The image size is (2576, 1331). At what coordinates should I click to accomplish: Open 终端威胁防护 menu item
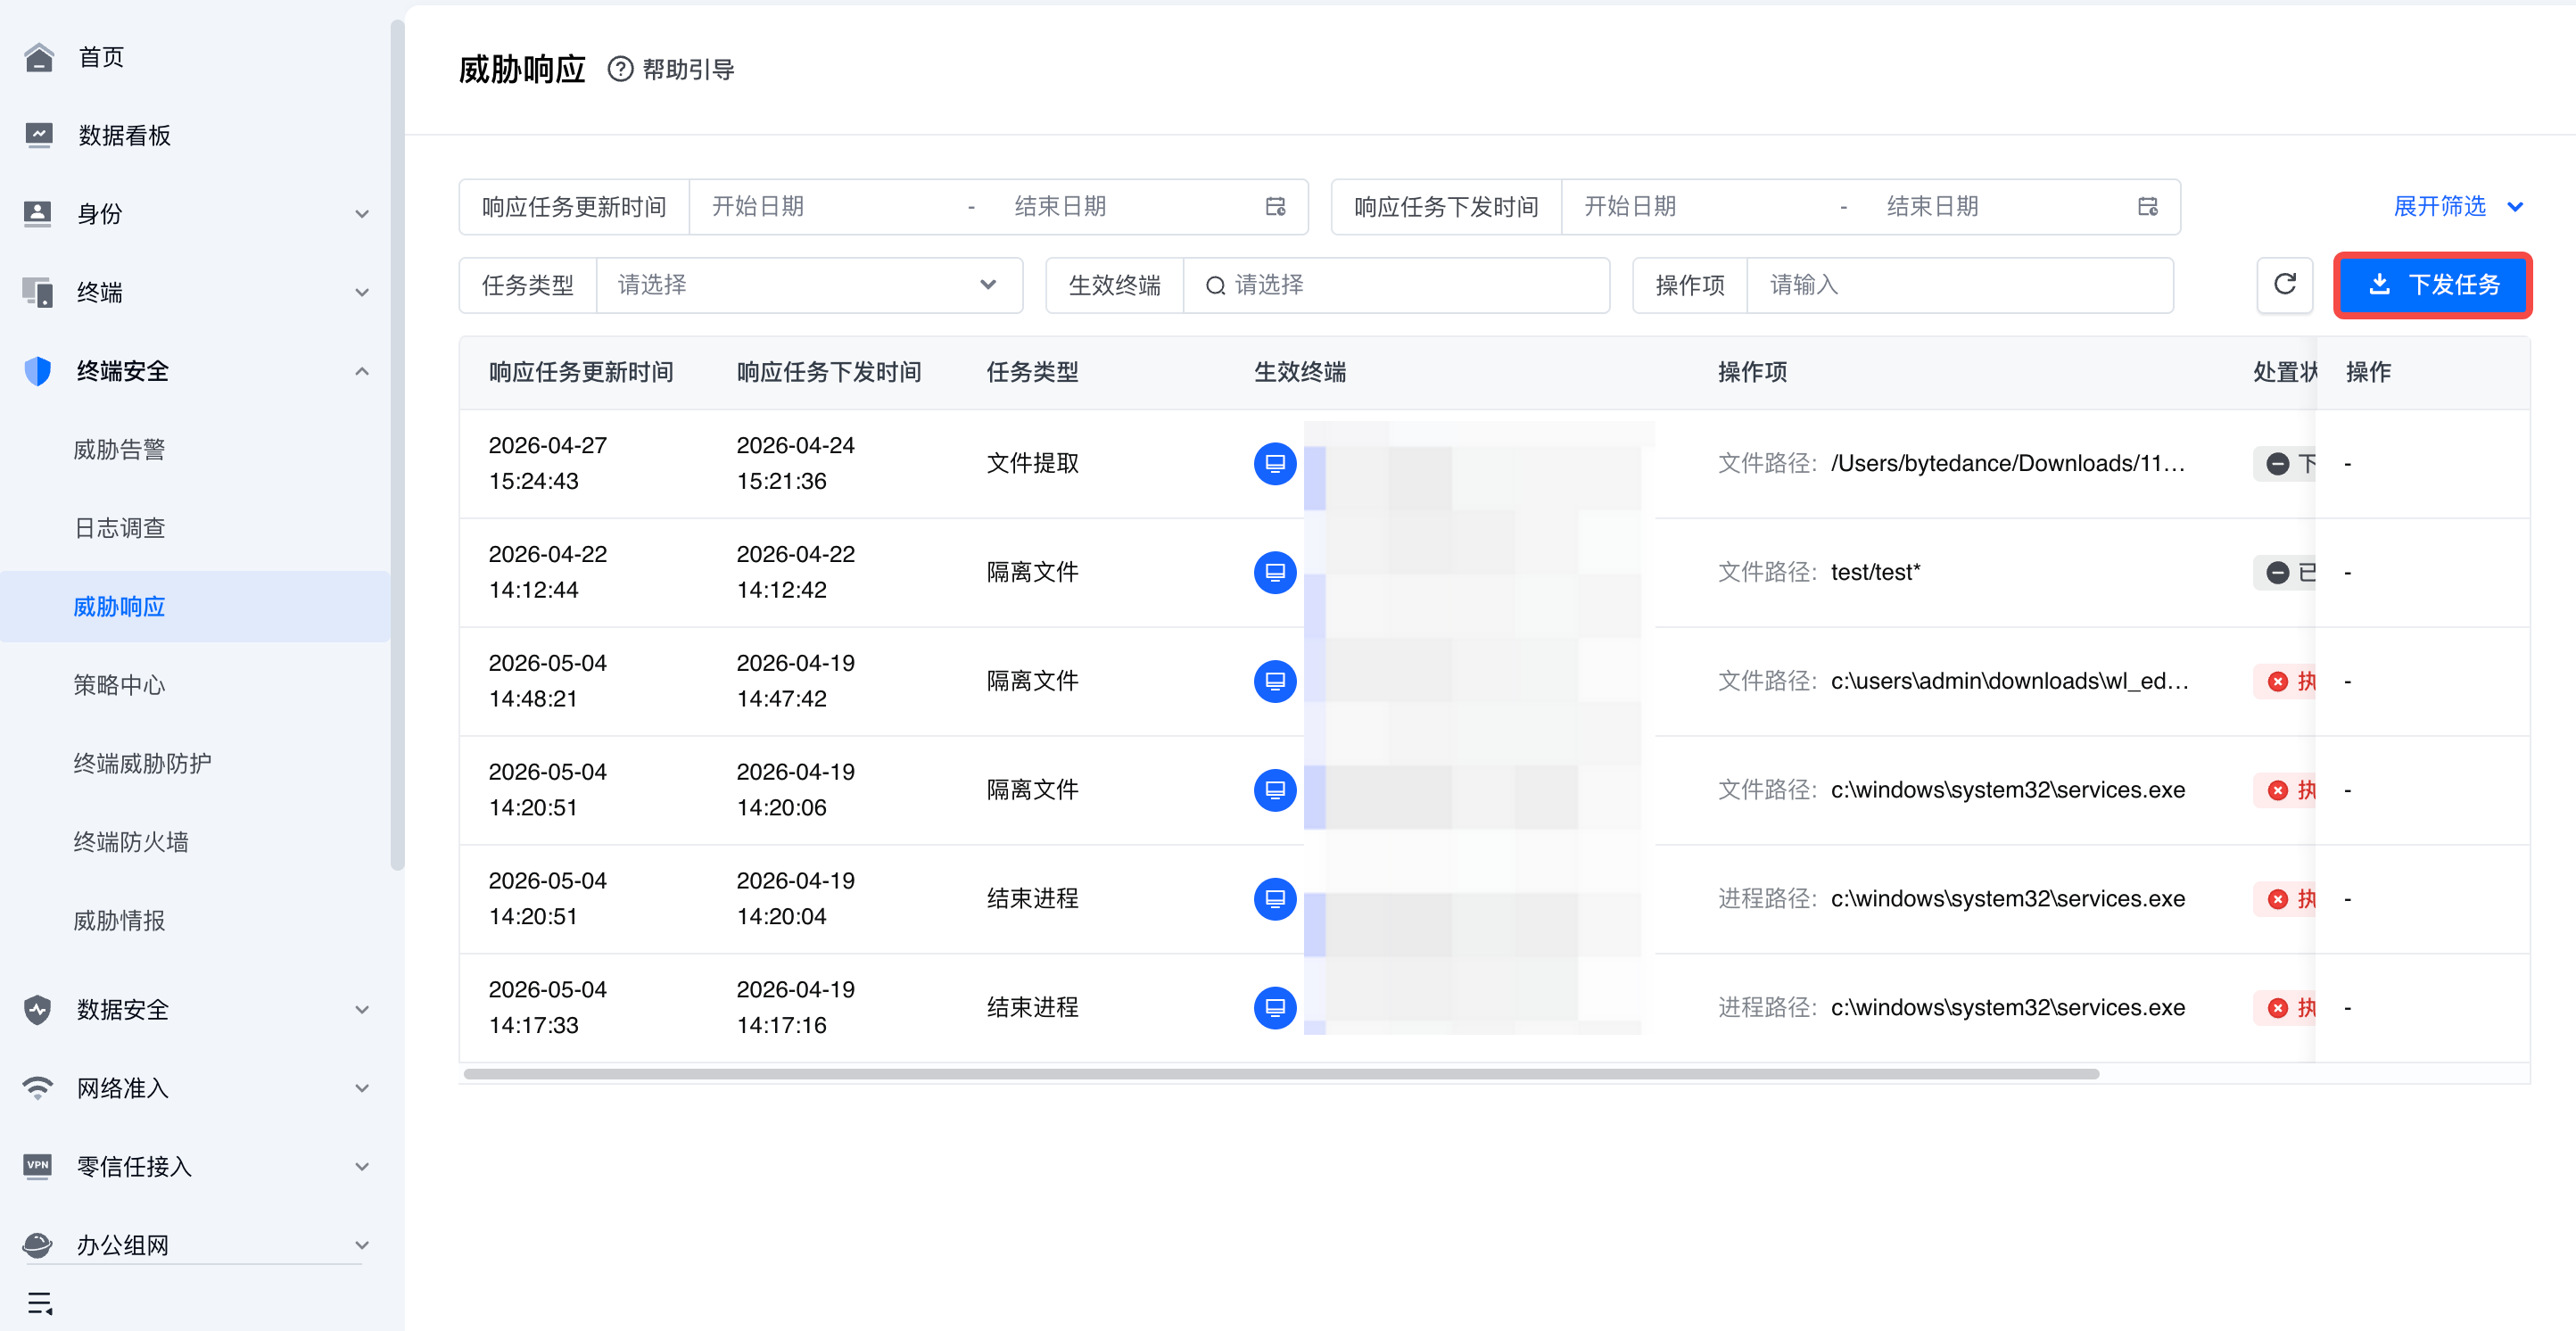click(x=142, y=764)
